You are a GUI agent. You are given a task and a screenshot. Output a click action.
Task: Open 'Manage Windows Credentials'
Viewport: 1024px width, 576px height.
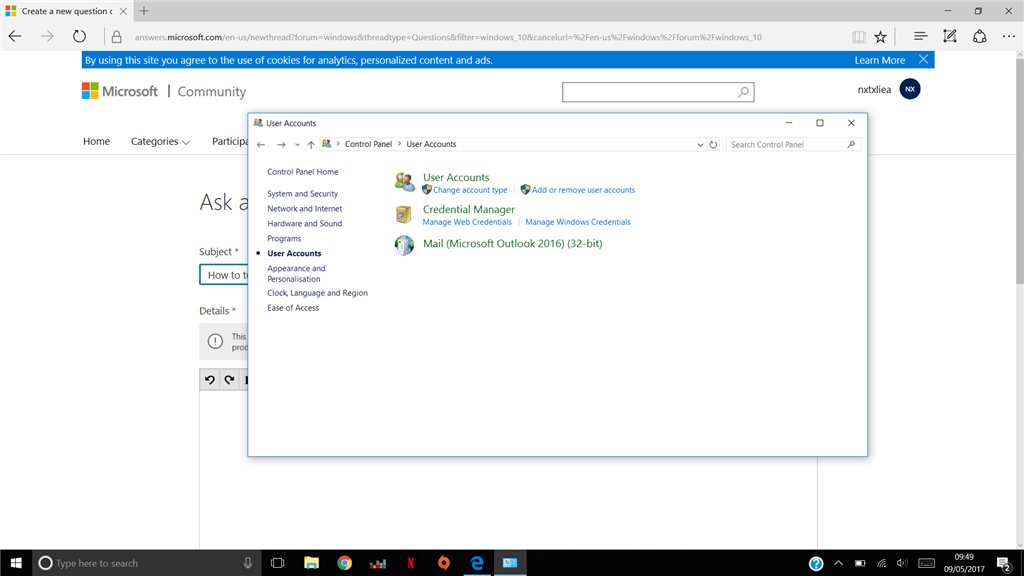578,222
